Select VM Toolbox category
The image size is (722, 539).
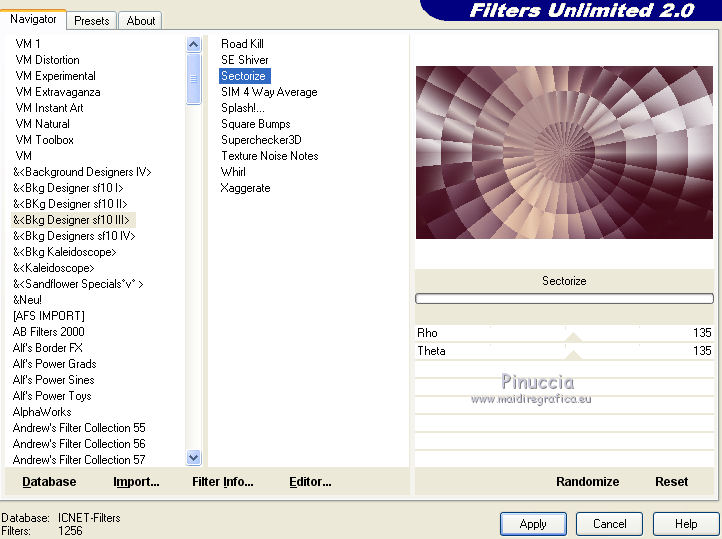tap(44, 140)
